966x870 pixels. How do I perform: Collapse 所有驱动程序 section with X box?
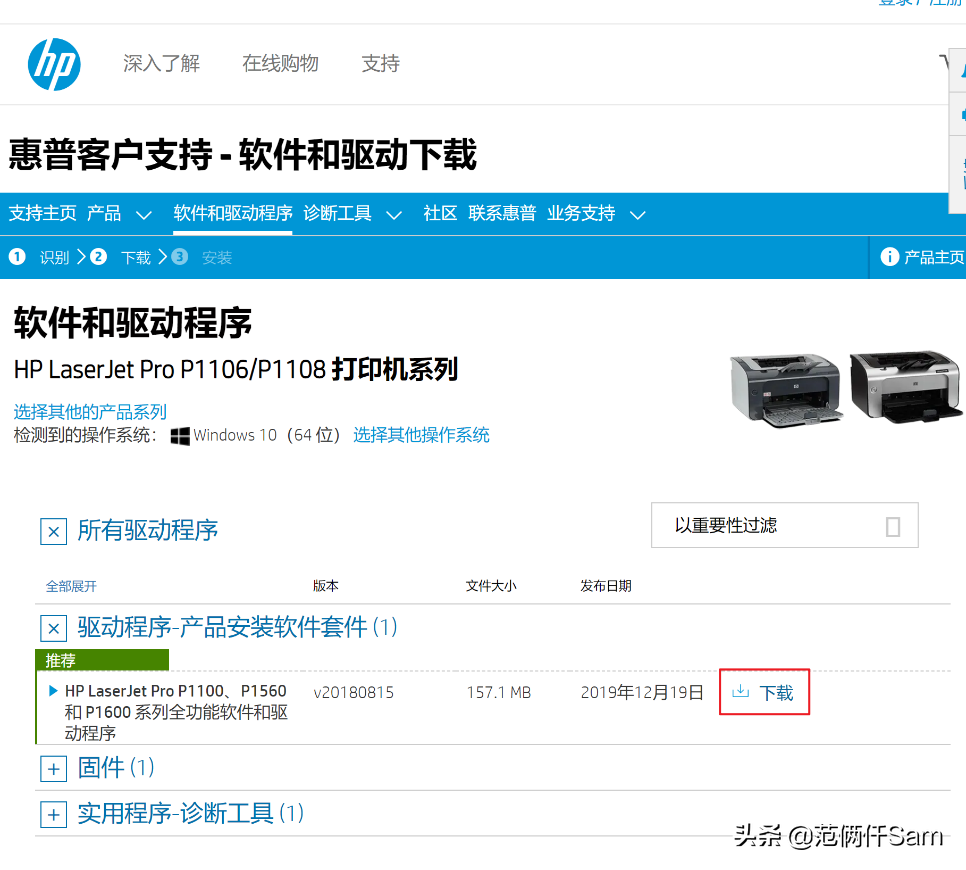coord(54,531)
